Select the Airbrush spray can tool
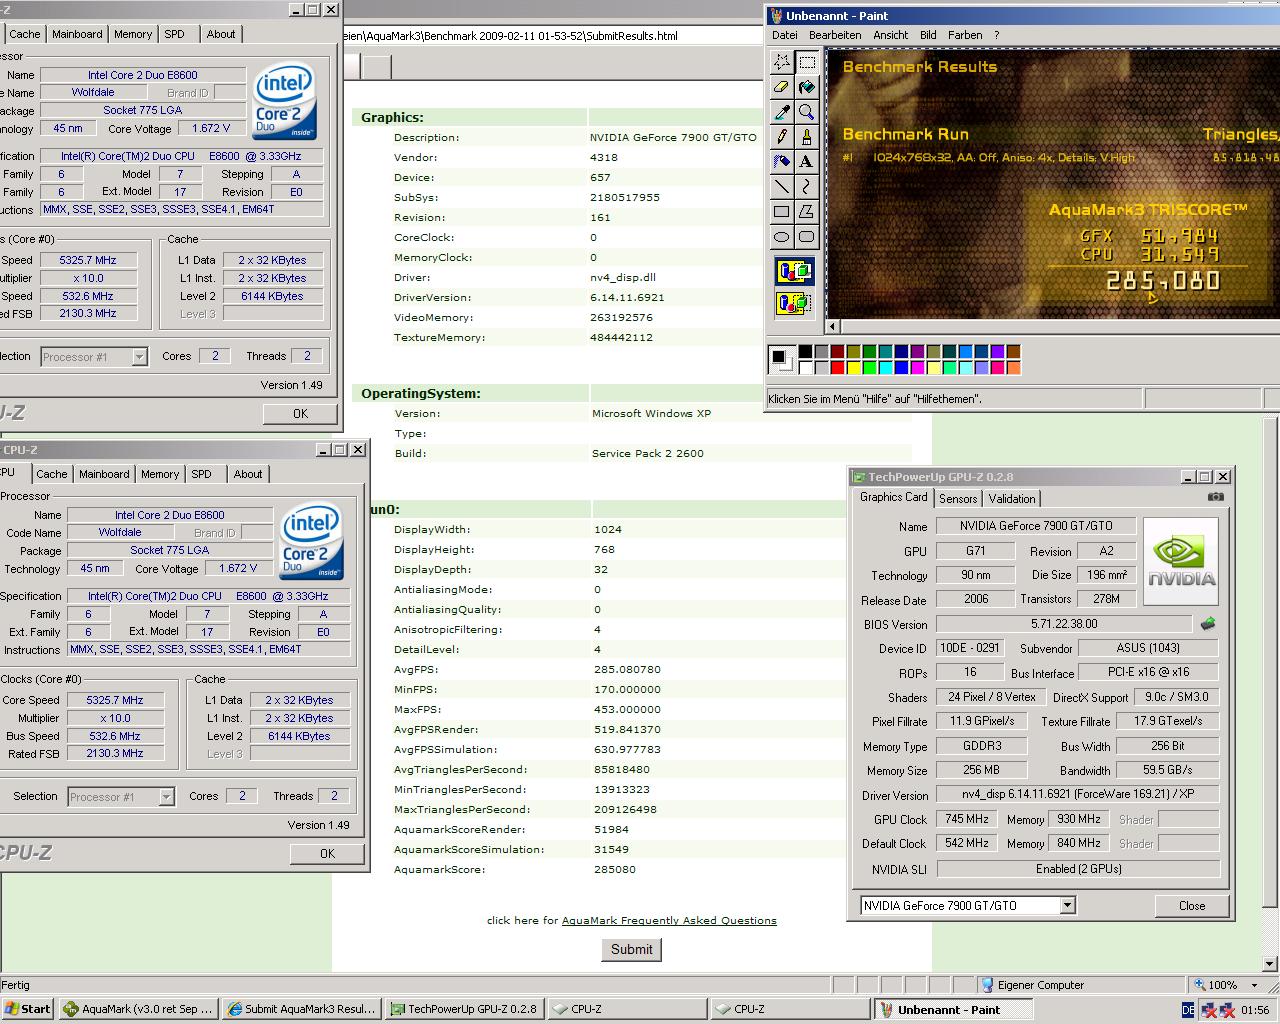1280x1024 pixels. (782, 161)
